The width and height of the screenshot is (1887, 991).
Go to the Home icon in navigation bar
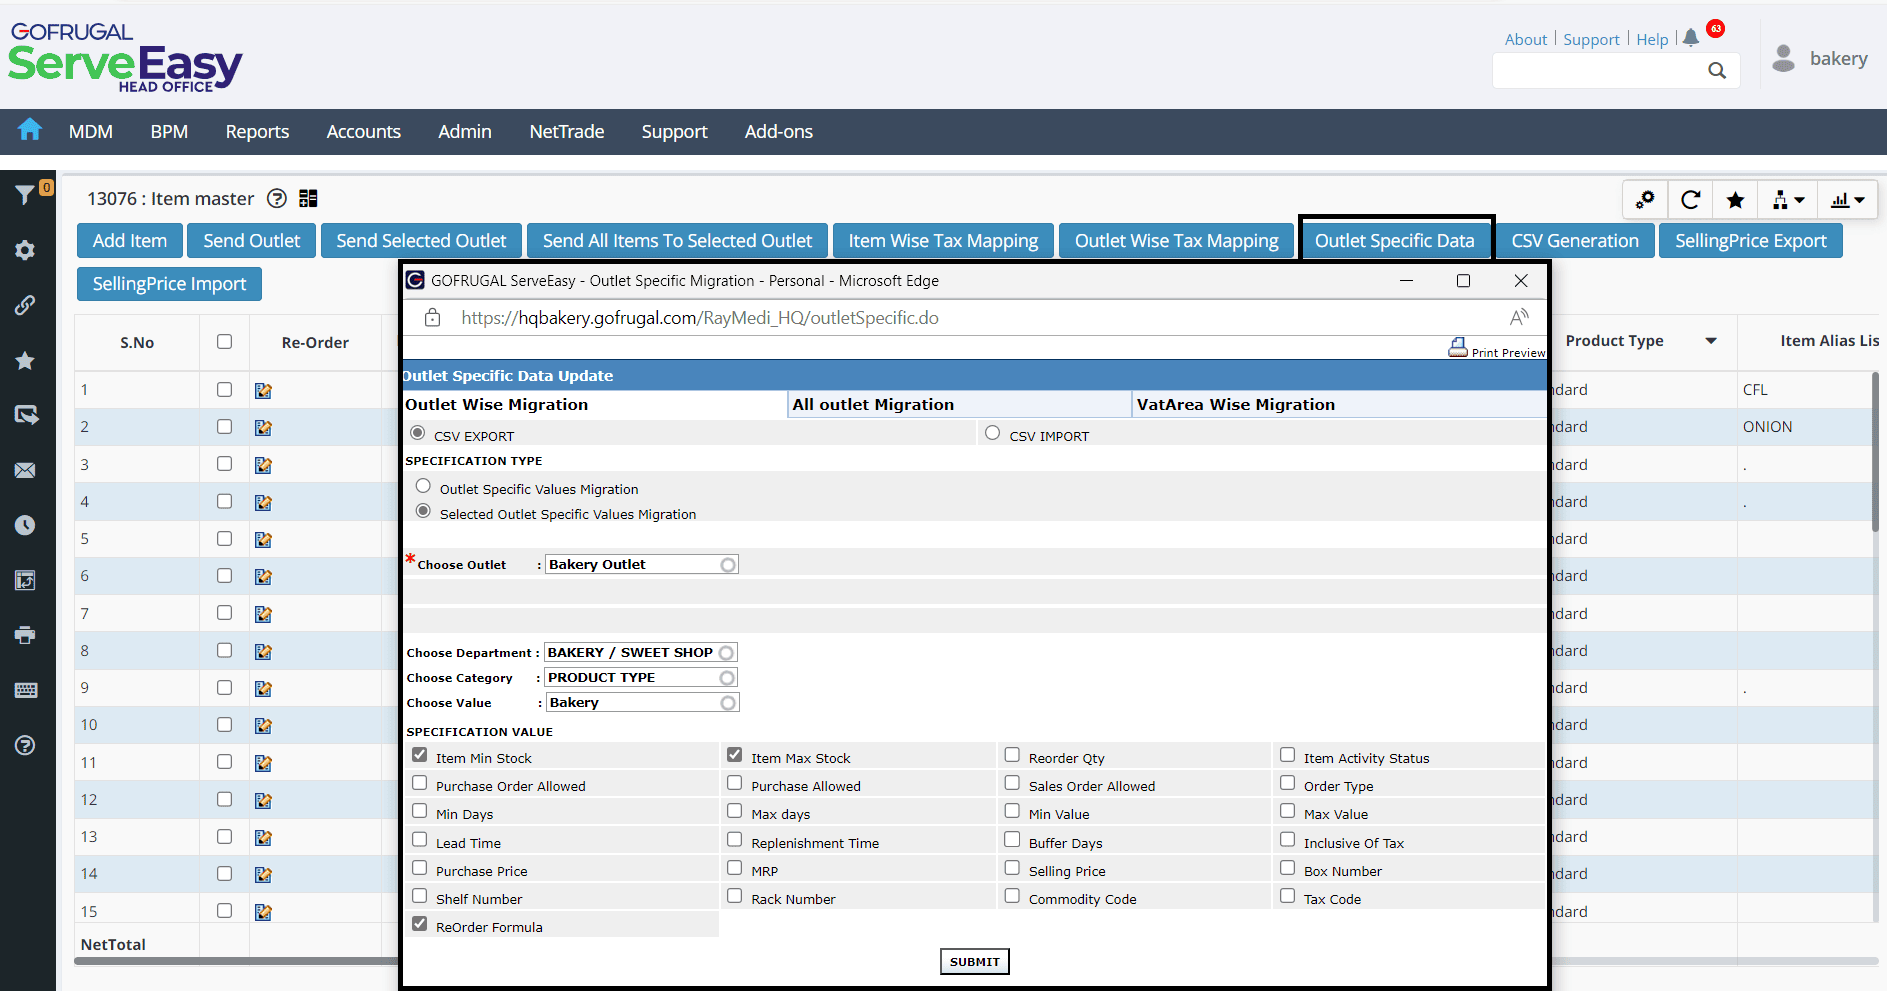coord(30,130)
